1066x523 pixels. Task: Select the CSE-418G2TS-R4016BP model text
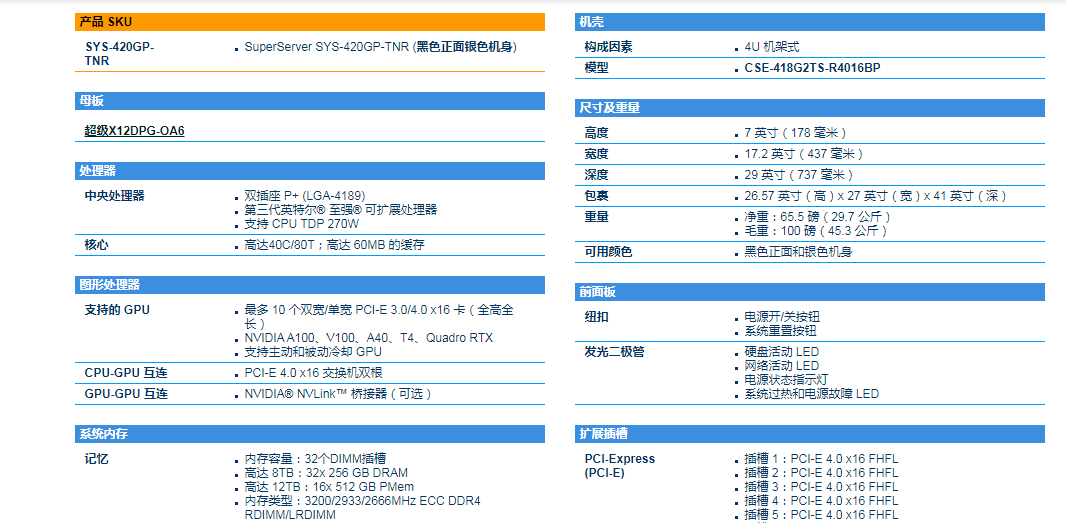coord(812,68)
